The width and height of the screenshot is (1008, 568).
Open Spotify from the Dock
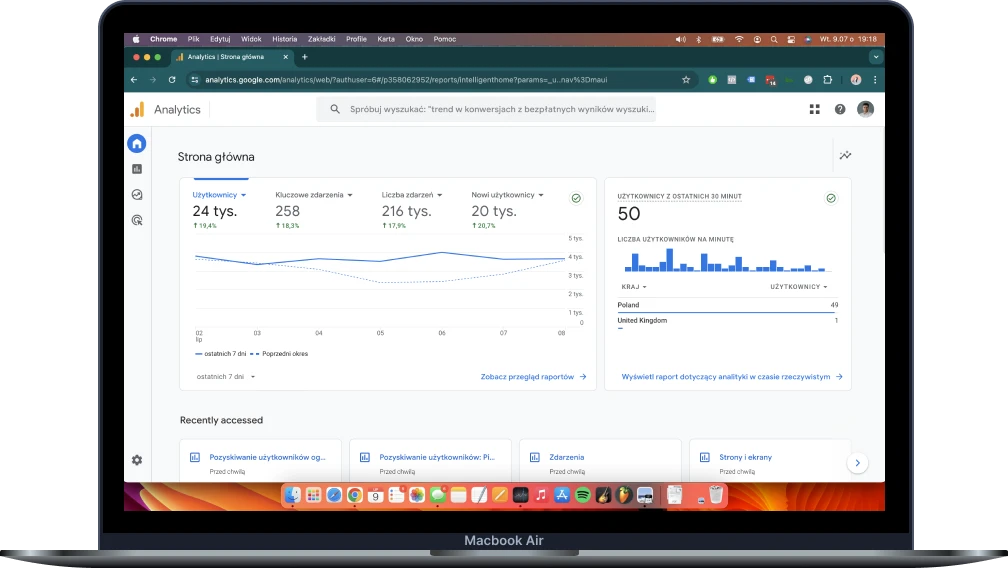(582, 495)
